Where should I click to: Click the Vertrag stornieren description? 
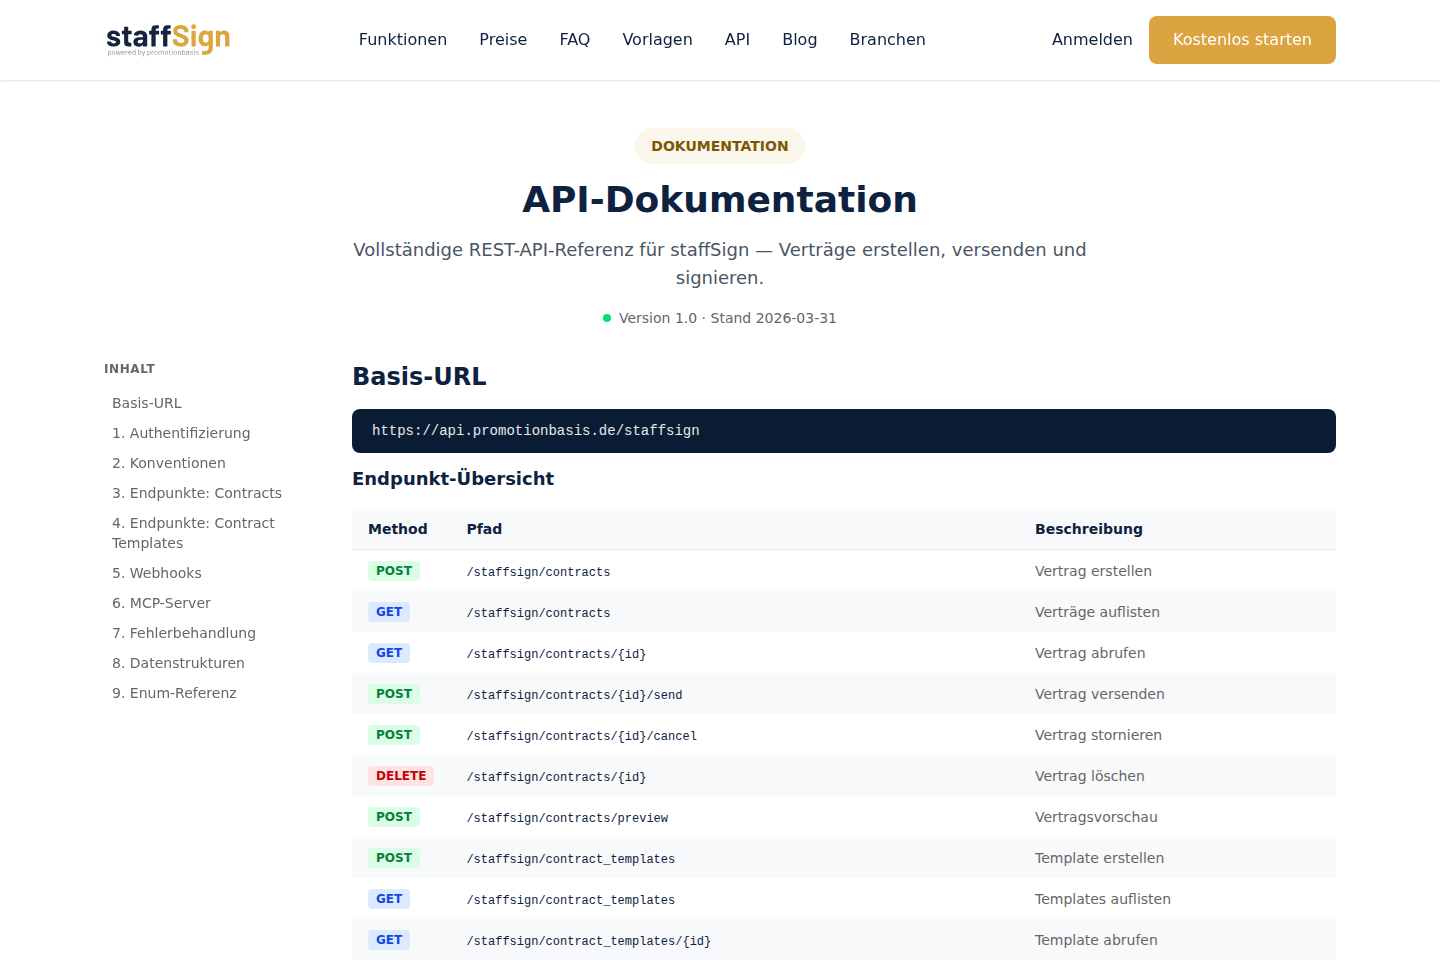1098,735
